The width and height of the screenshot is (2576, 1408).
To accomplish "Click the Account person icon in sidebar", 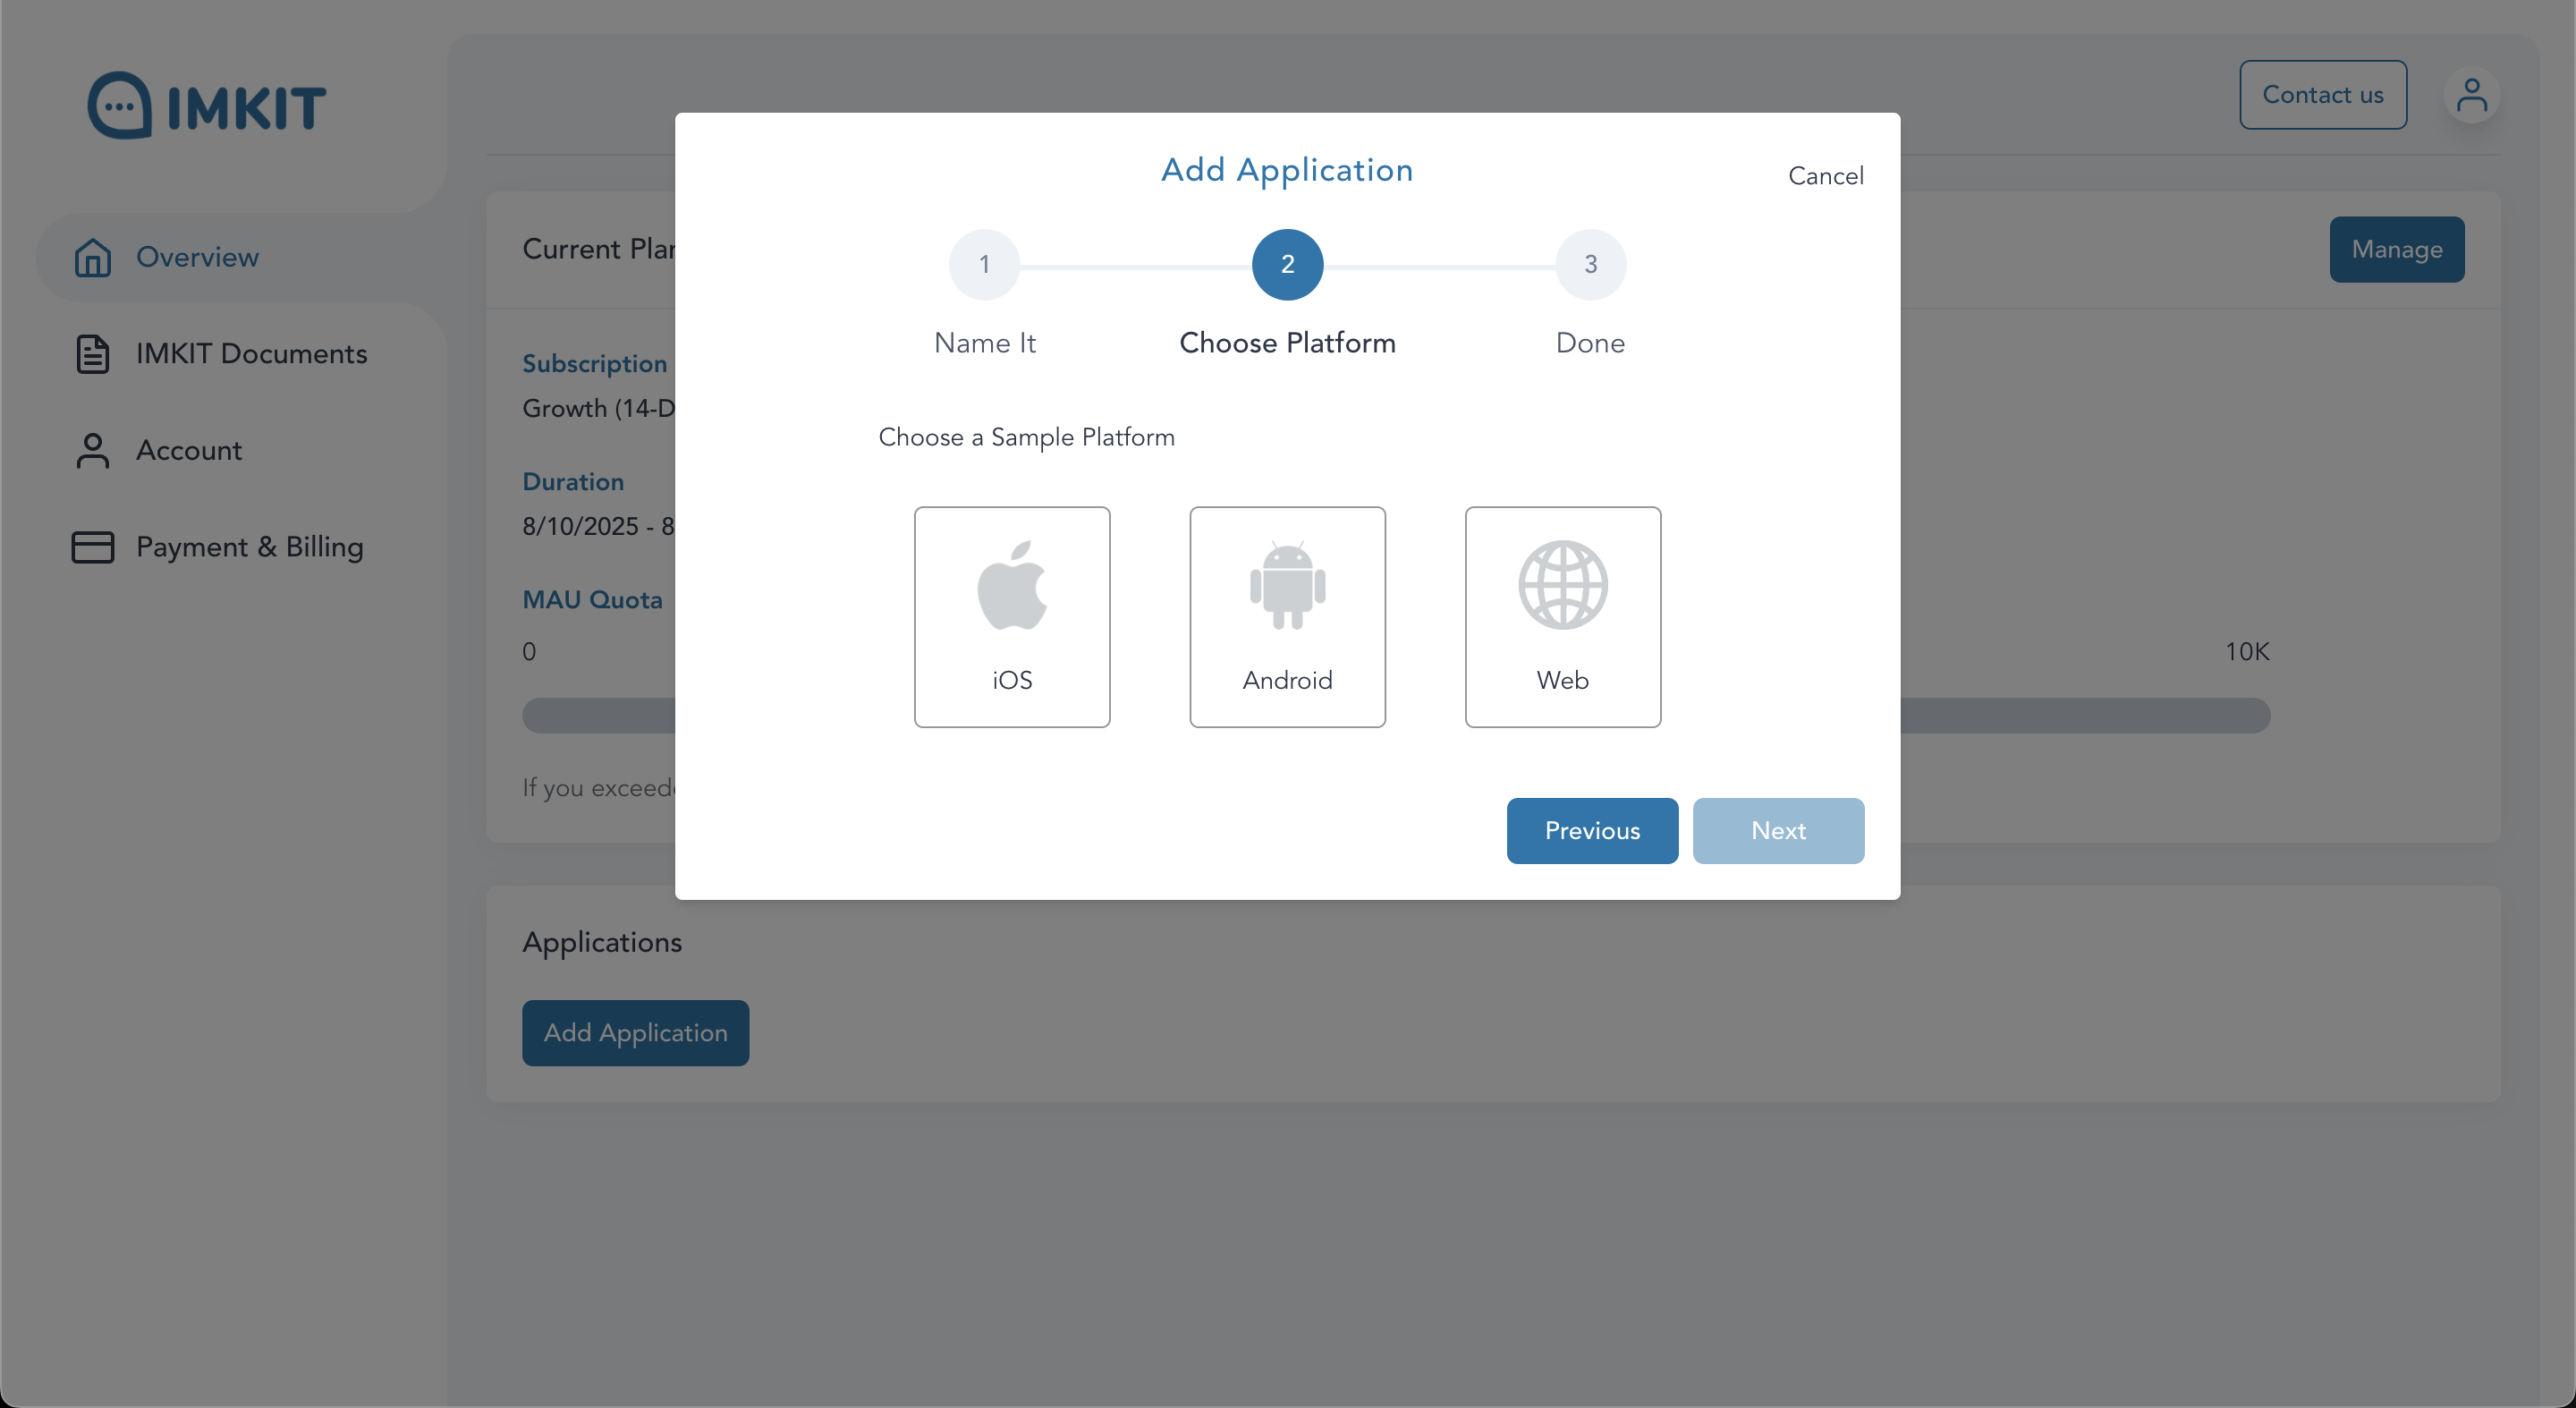I will [93, 451].
